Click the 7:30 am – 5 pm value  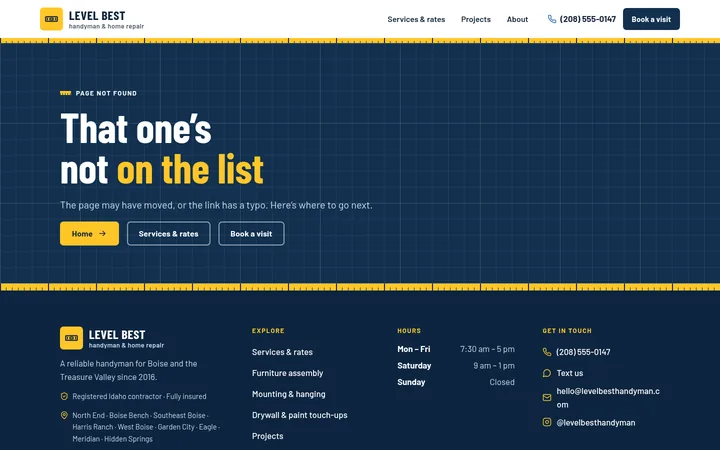tap(487, 349)
